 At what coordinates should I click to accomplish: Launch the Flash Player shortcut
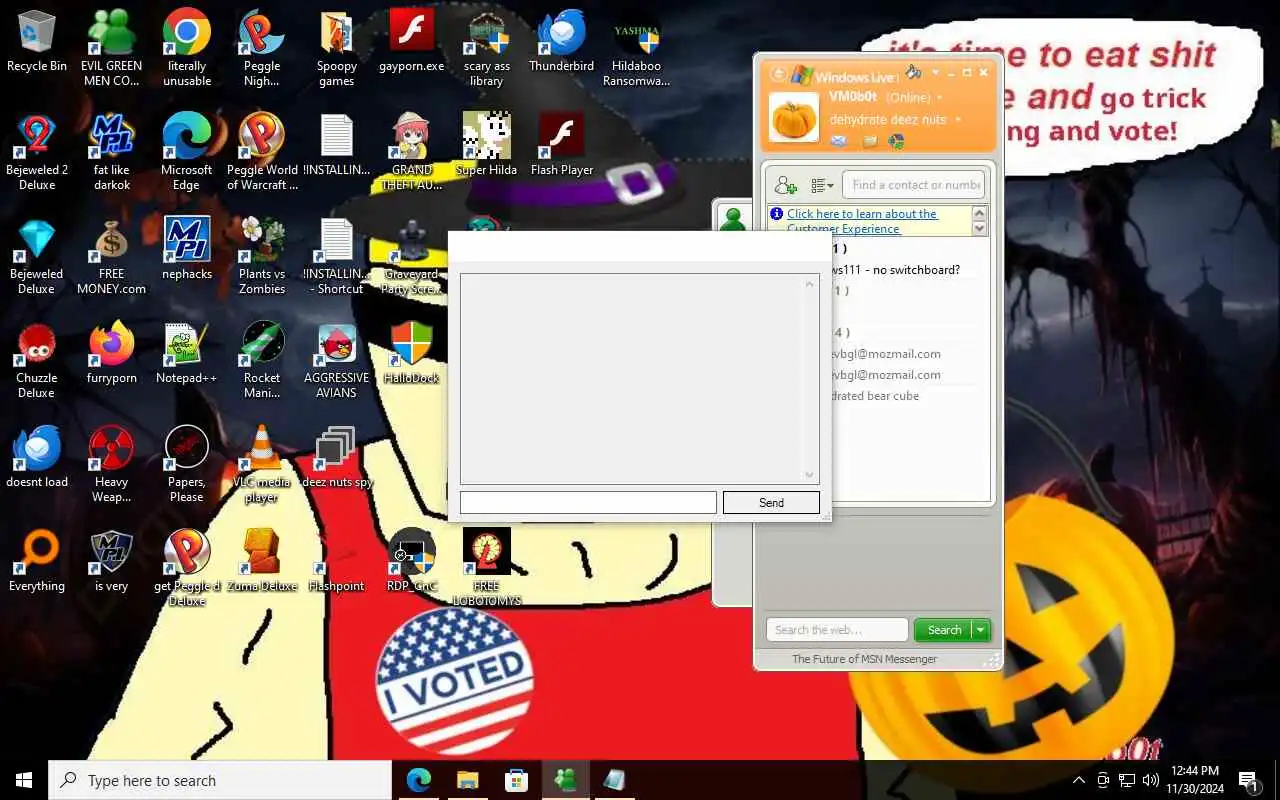click(x=562, y=145)
